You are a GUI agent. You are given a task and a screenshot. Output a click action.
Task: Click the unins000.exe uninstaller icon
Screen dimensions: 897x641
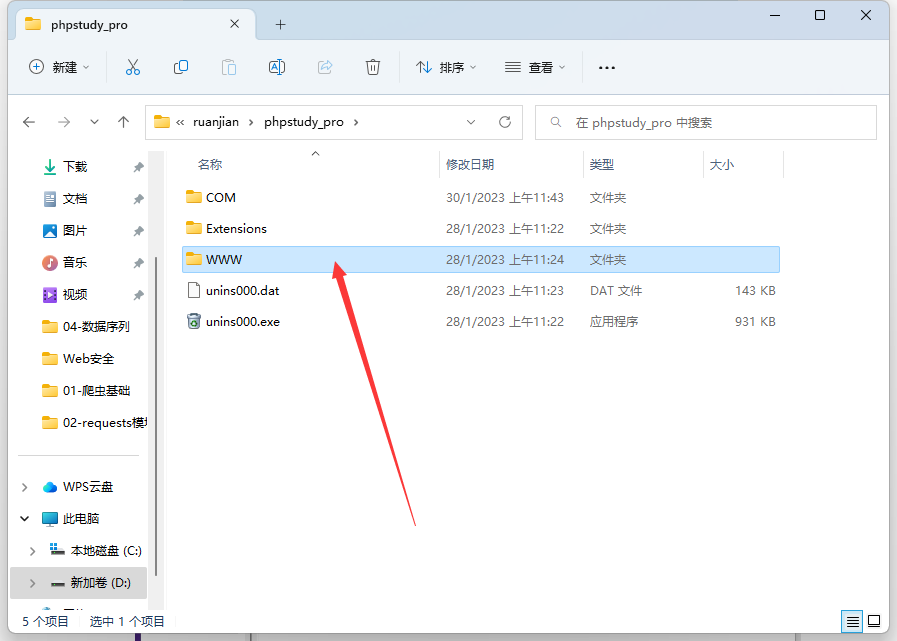(194, 321)
